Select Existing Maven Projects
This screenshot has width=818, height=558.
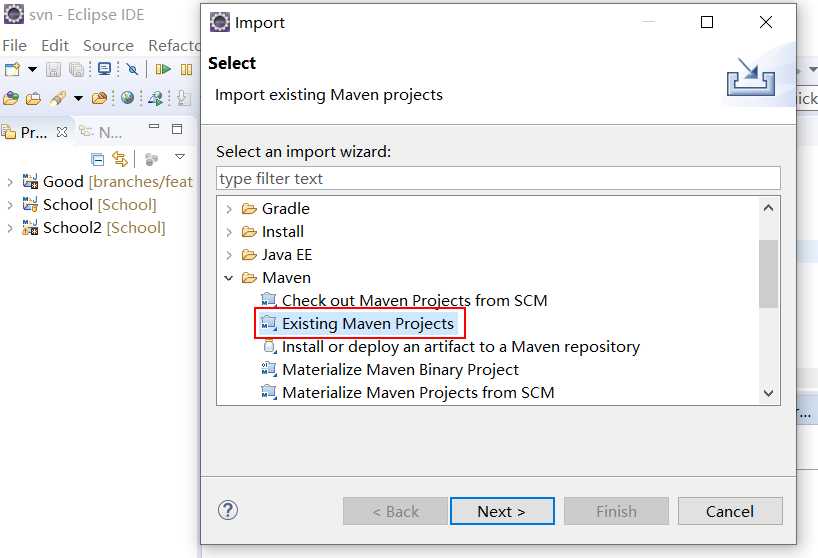(358, 323)
